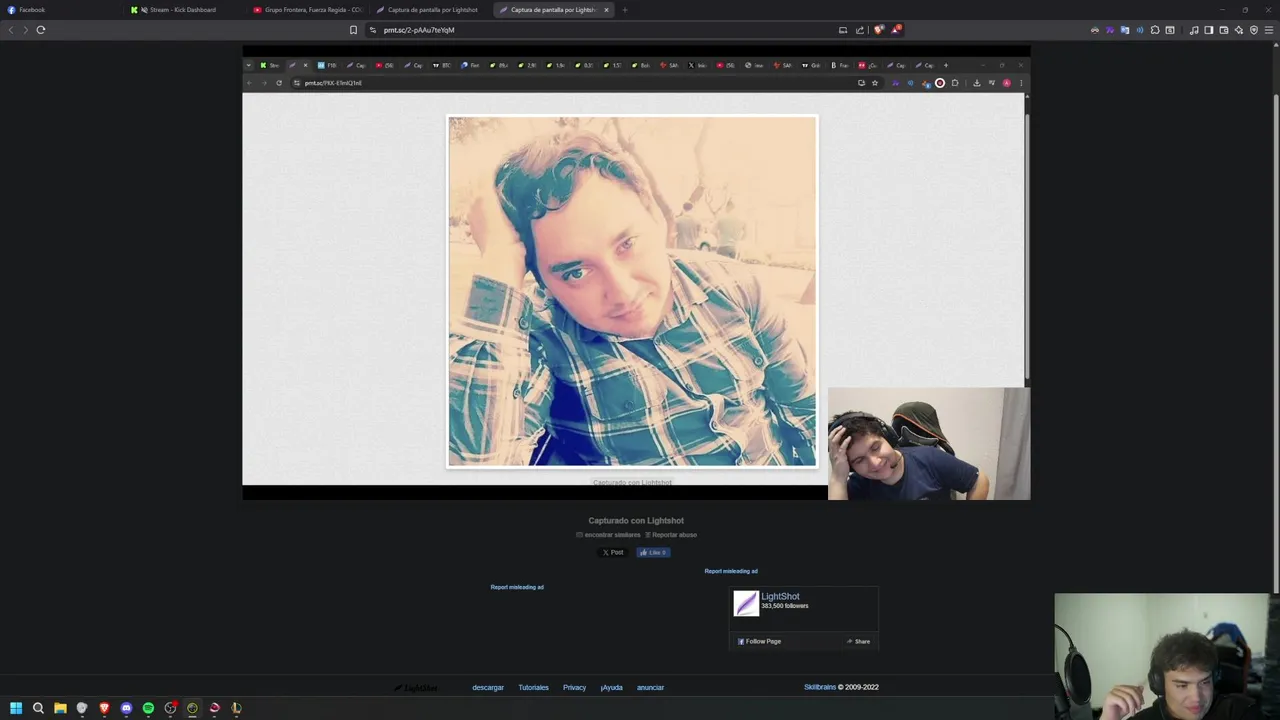
Task: Open the Tutoriales footer link
Action: (533, 688)
